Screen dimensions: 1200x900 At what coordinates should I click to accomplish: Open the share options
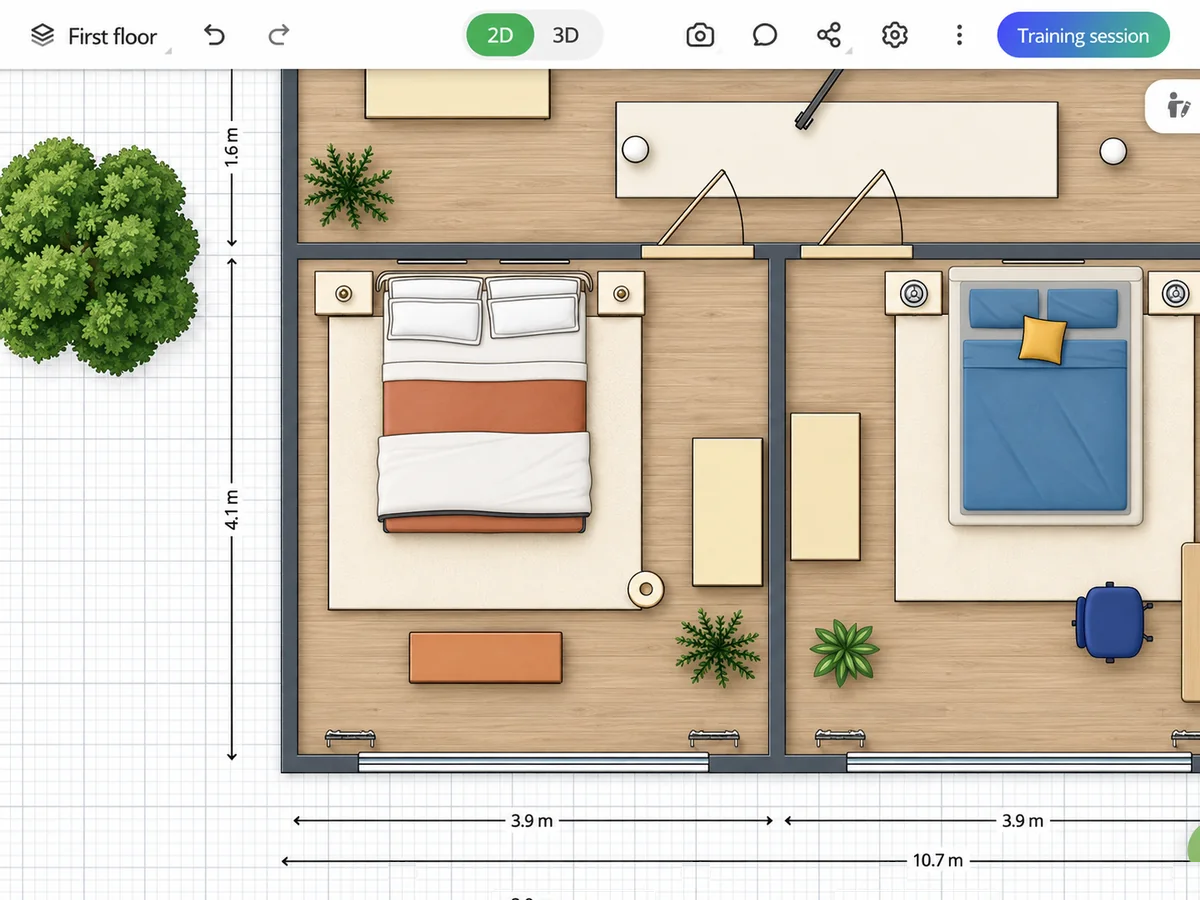tap(829, 36)
